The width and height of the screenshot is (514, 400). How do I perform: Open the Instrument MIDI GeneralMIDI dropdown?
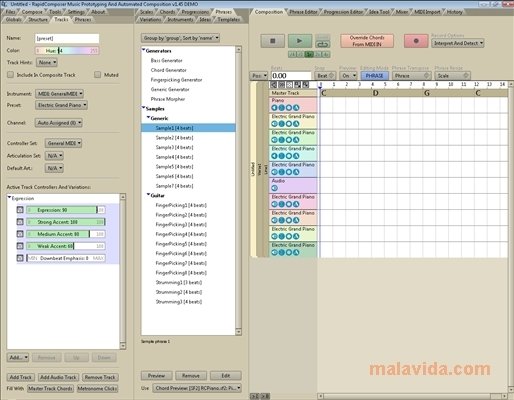[60, 94]
